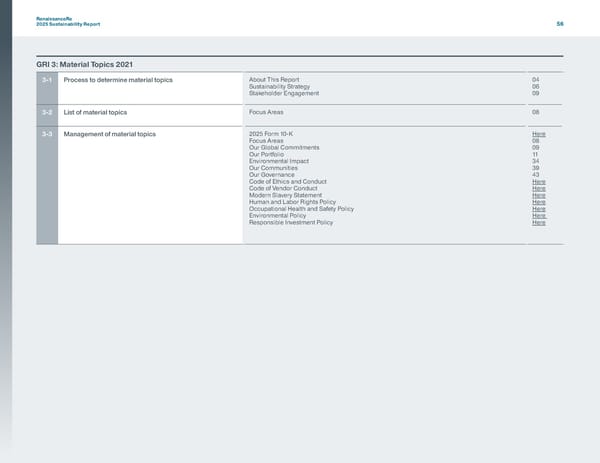600x463 pixels.
Task: Click Process to determine material topics
Action: click(118, 80)
